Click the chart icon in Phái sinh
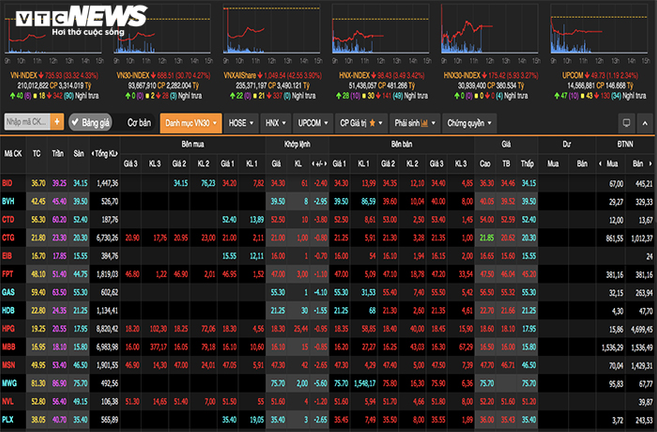This screenshot has height=432, width=657. tap(423, 122)
